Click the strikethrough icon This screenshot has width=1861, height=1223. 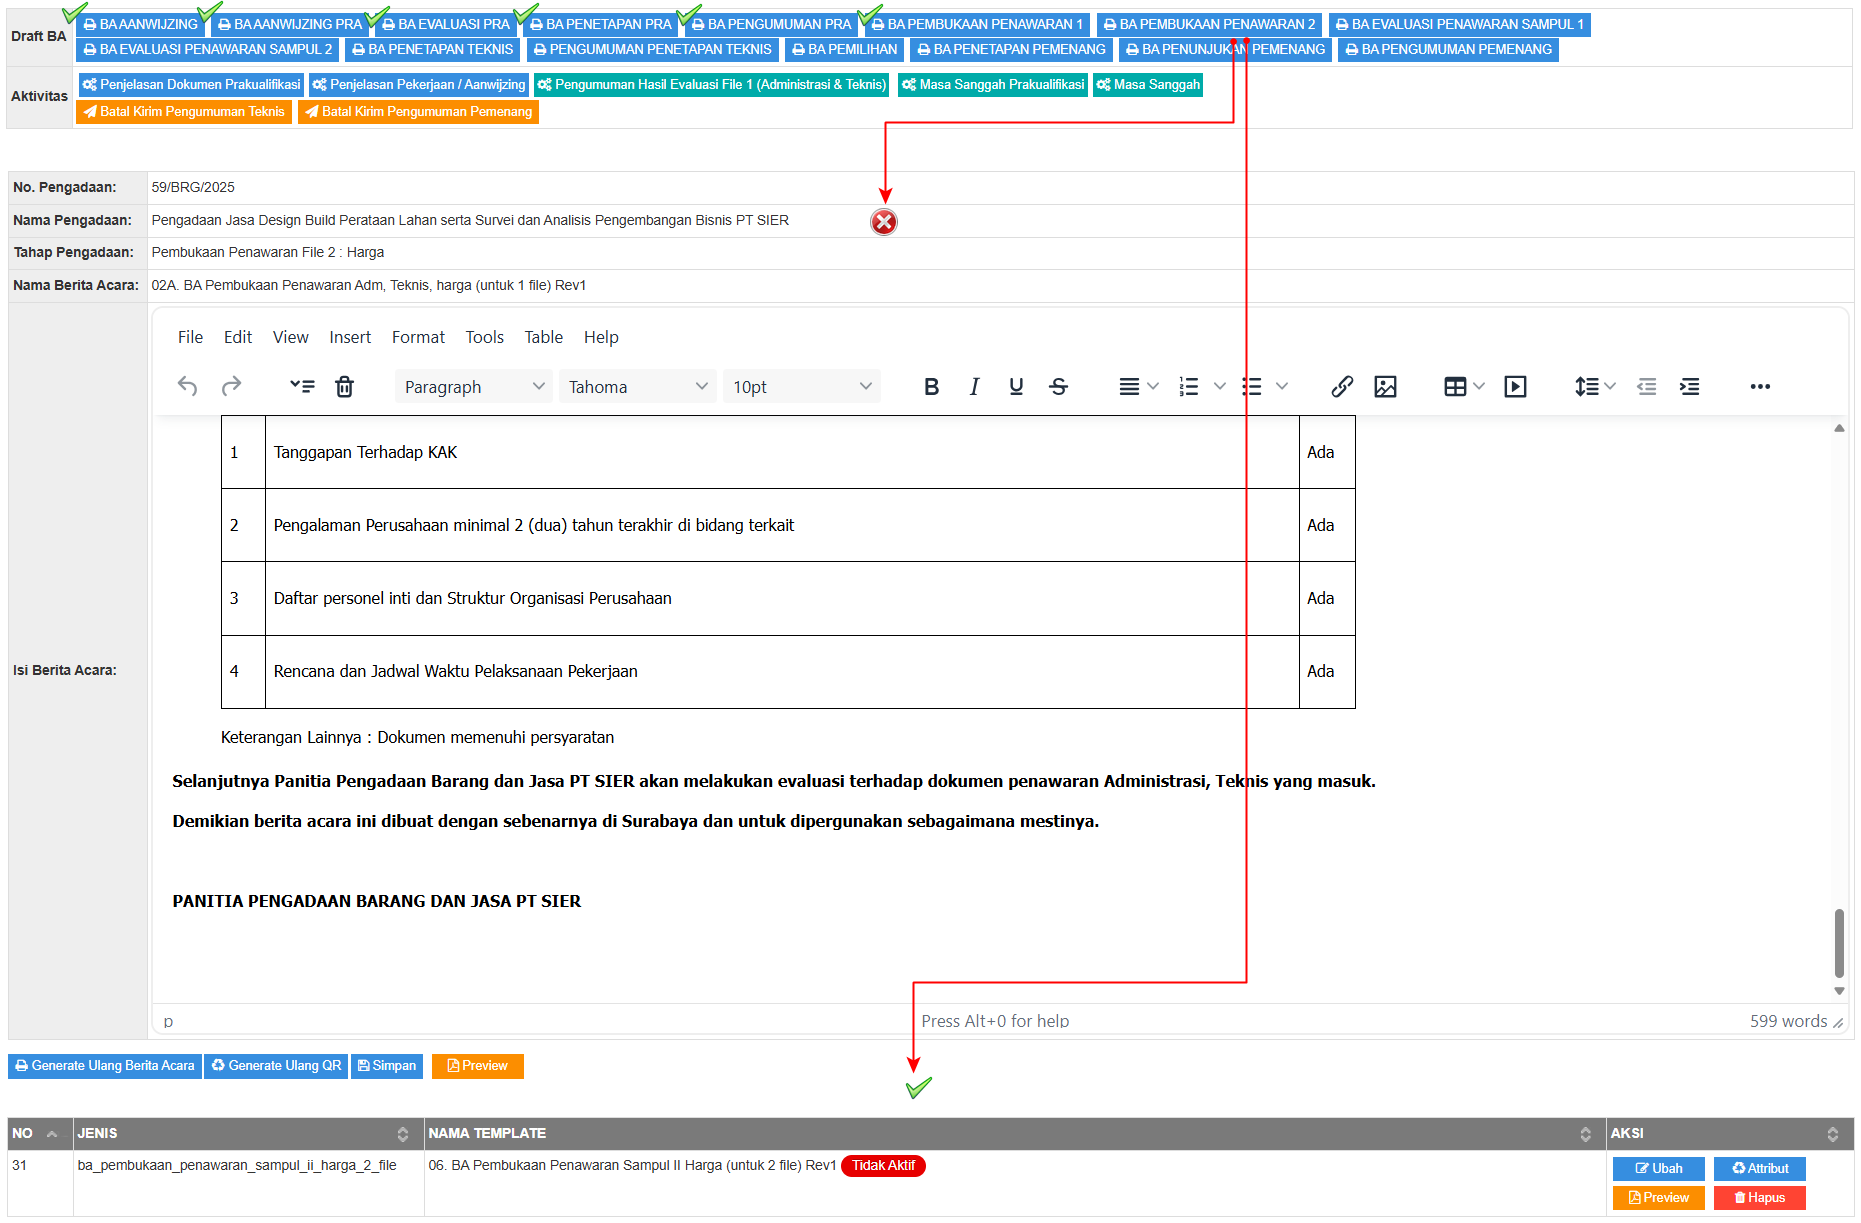1058,387
